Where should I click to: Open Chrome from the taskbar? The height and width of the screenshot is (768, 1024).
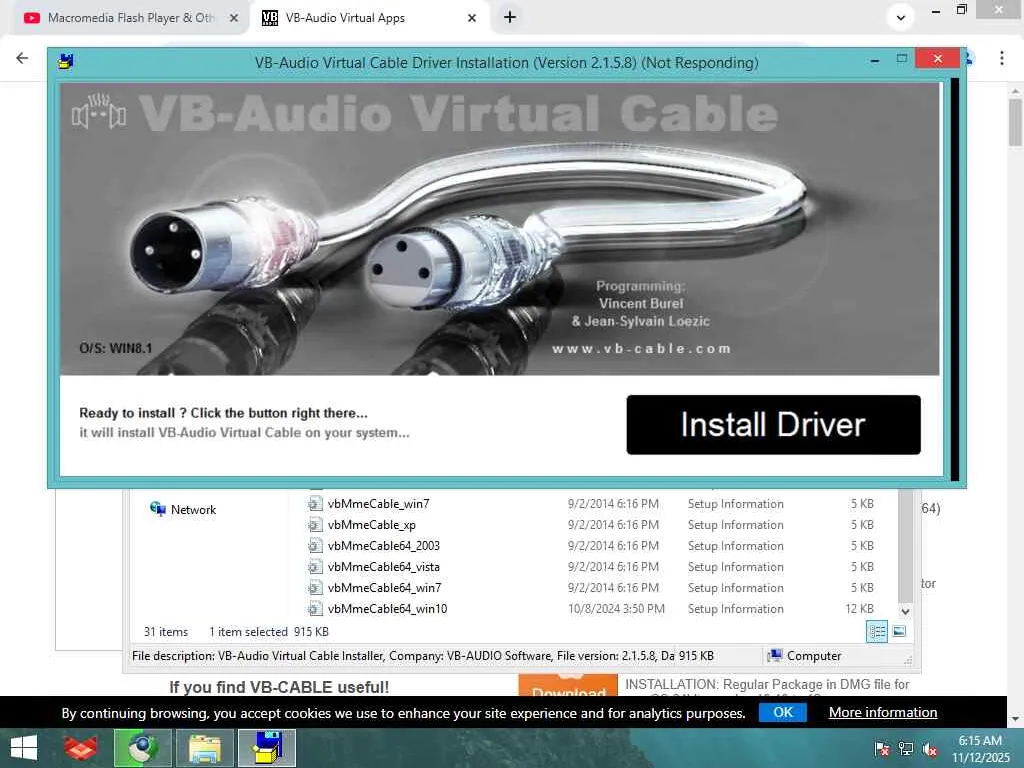click(x=142, y=748)
